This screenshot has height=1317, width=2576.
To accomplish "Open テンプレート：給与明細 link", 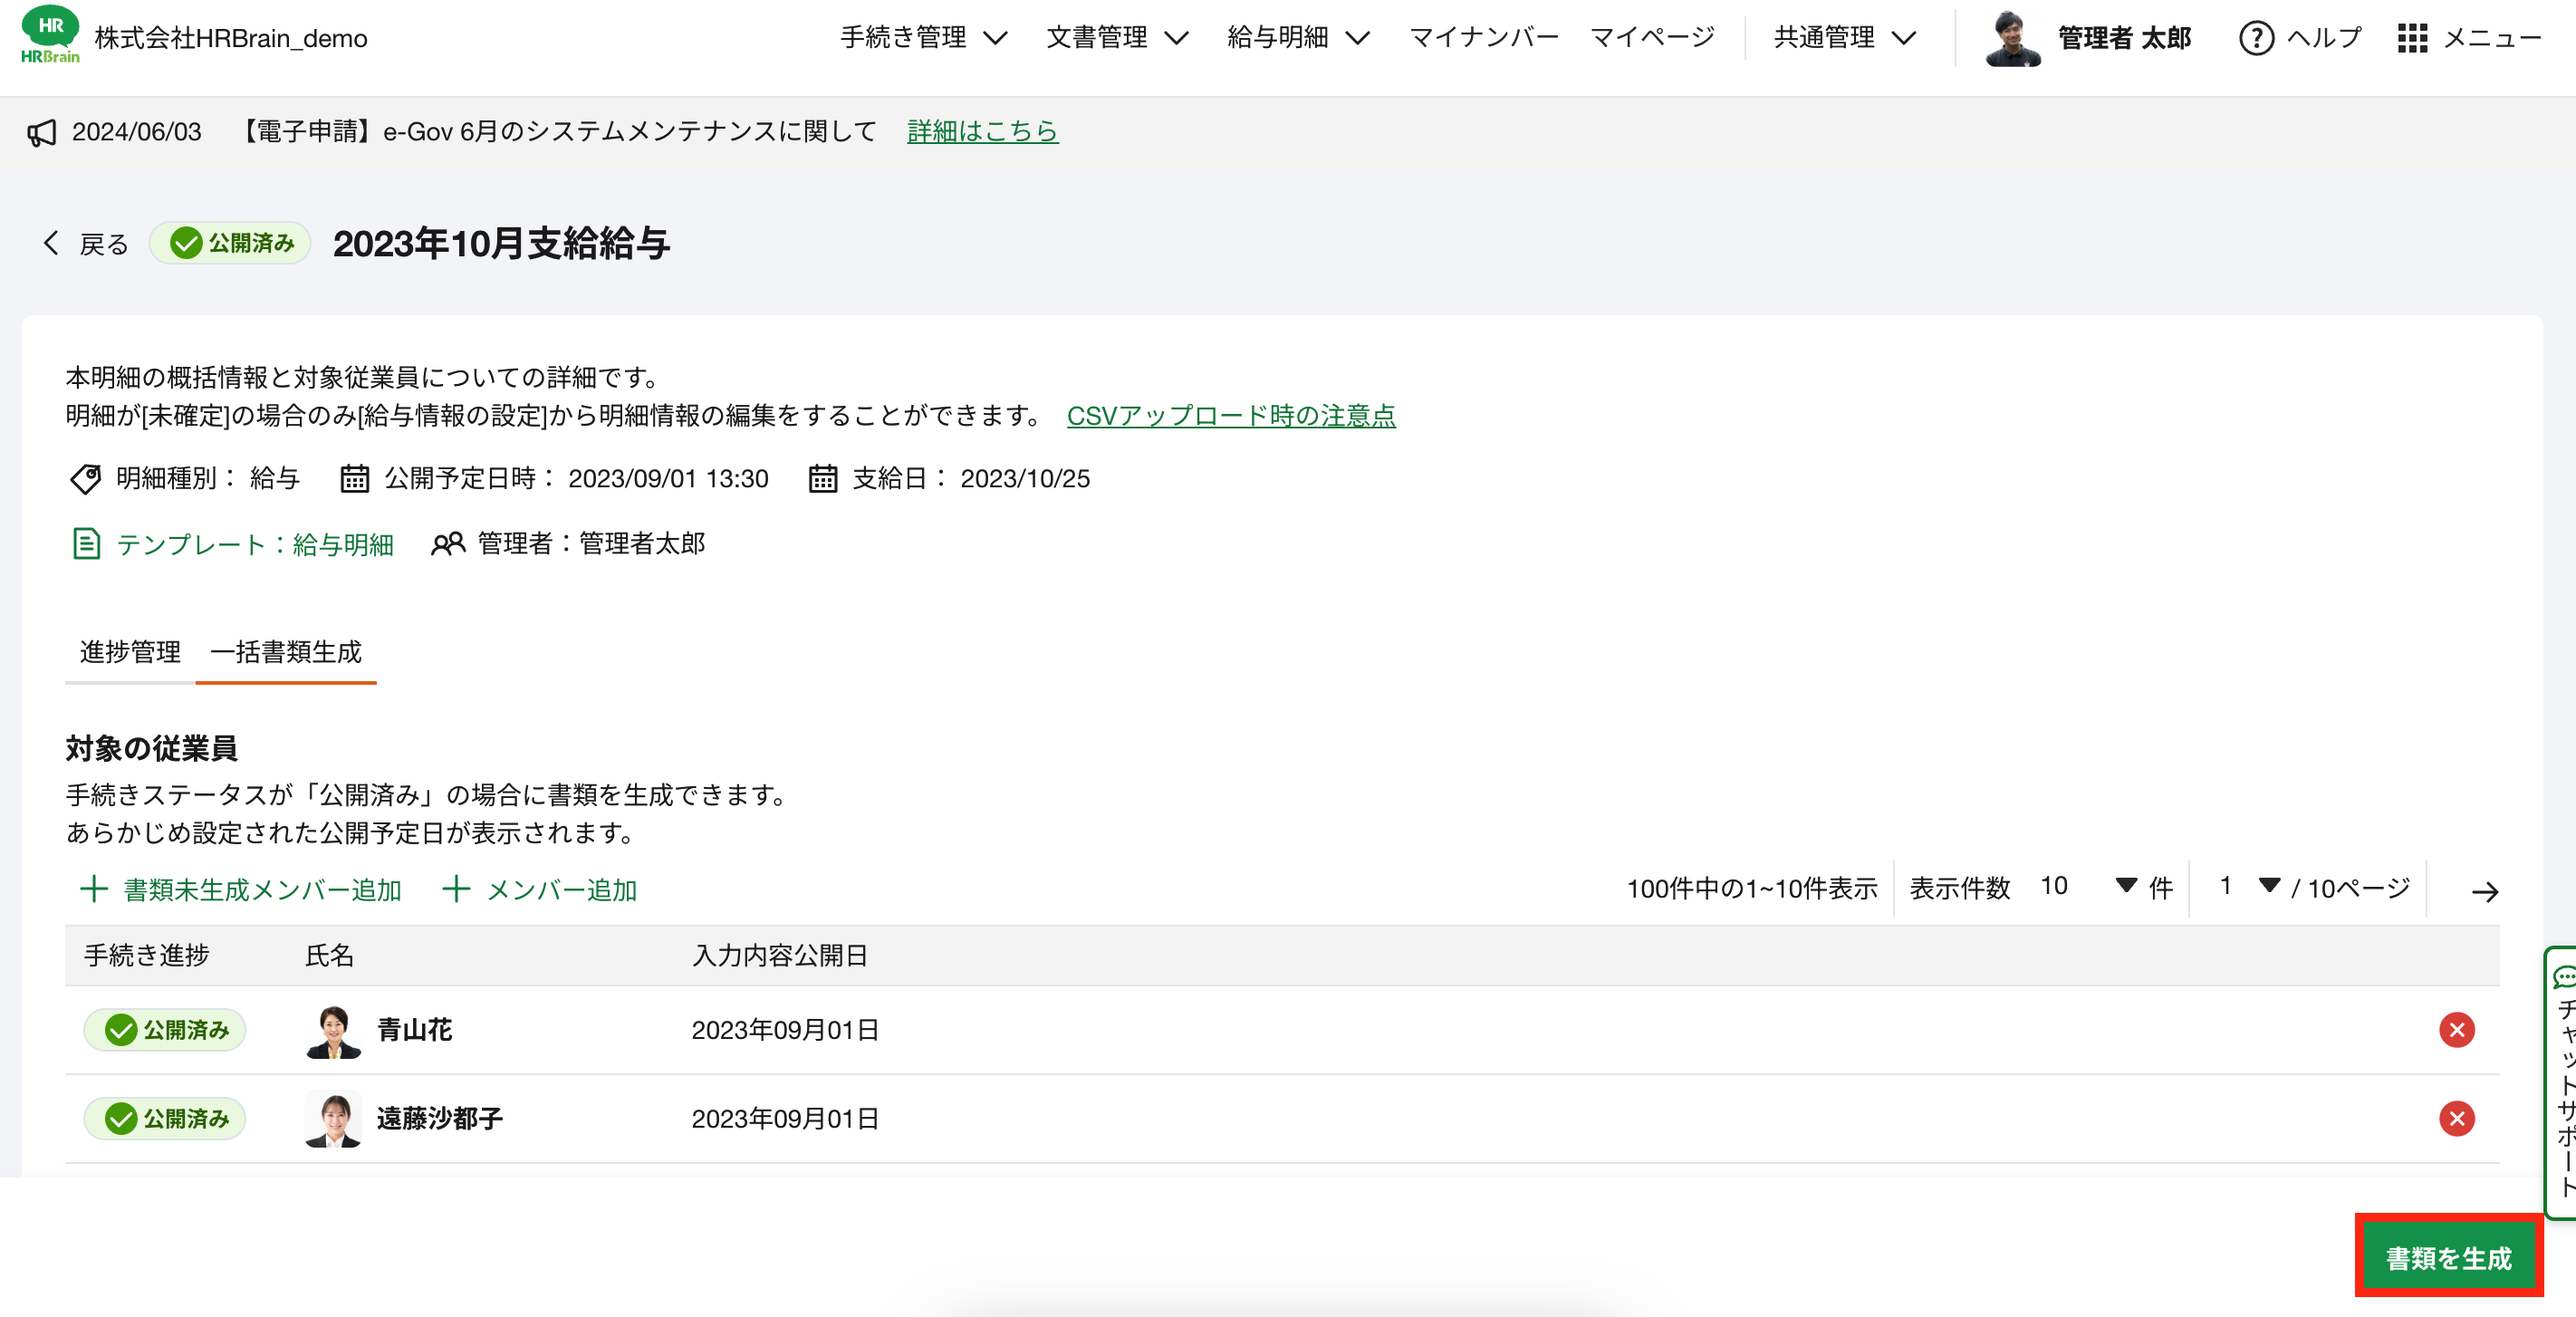I will tap(255, 544).
